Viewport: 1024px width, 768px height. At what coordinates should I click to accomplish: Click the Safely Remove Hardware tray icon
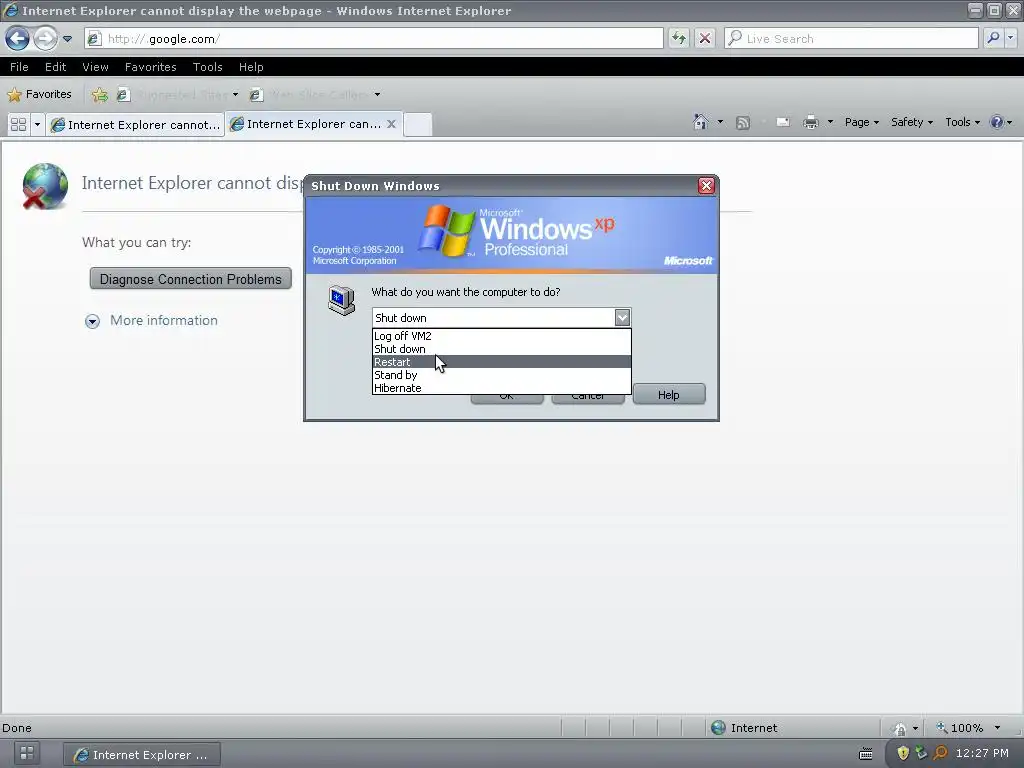click(921, 753)
